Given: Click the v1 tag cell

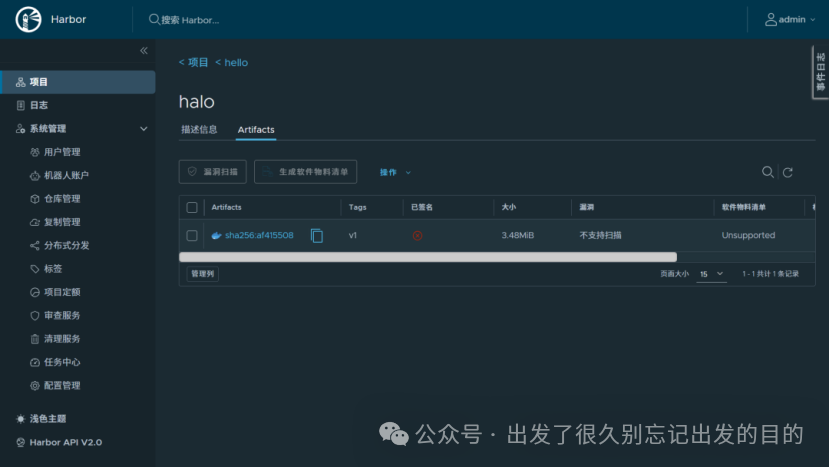Looking at the screenshot, I should pyautogui.click(x=353, y=236).
